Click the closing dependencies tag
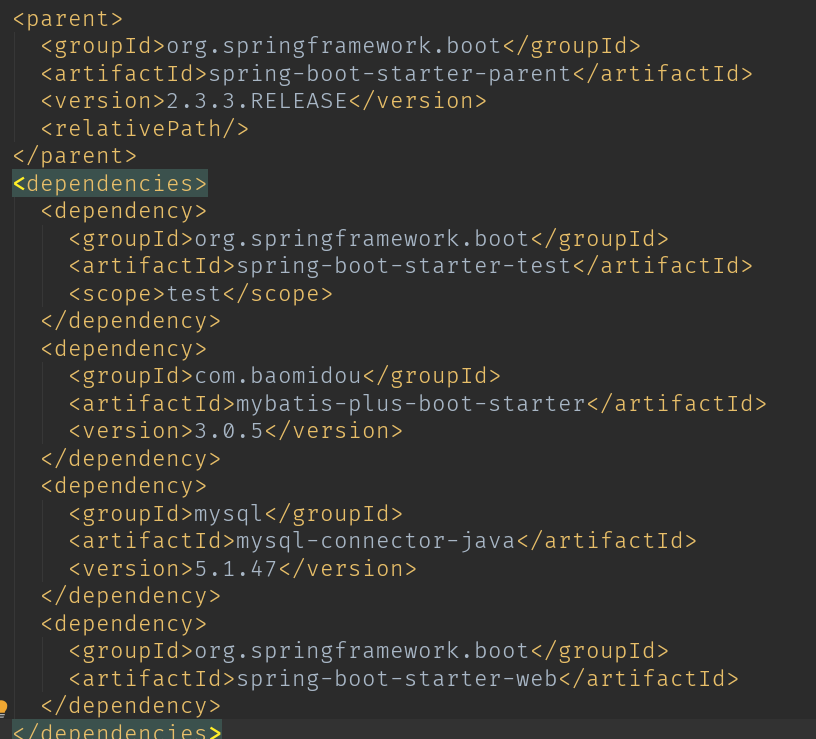The width and height of the screenshot is (816, 739). (x=117, y=731)
